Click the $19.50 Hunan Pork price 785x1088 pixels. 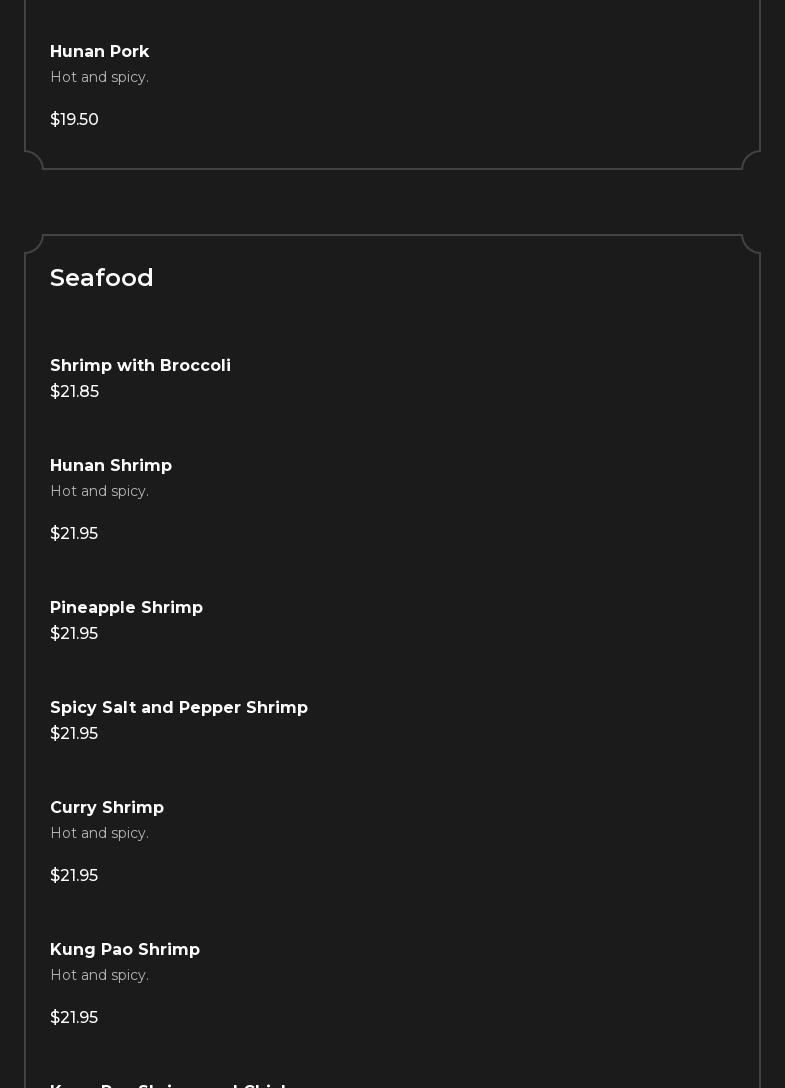click(x=74, y=119)
